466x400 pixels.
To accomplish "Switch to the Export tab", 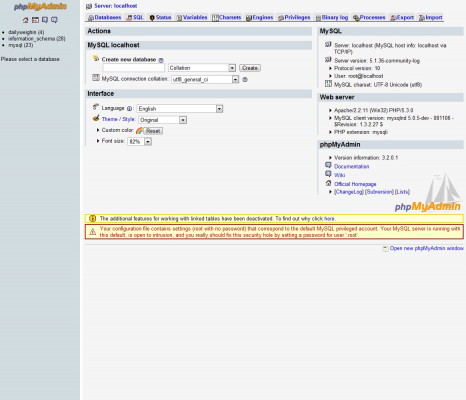I will click(x=402, y=18).
